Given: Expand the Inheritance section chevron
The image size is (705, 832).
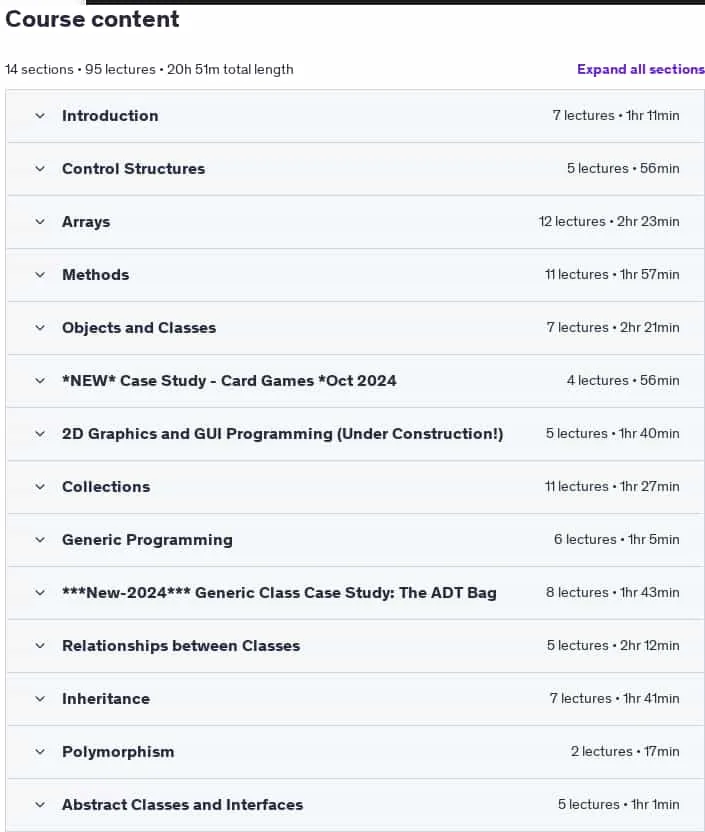Looking at the screenshot, I should 40,699.
